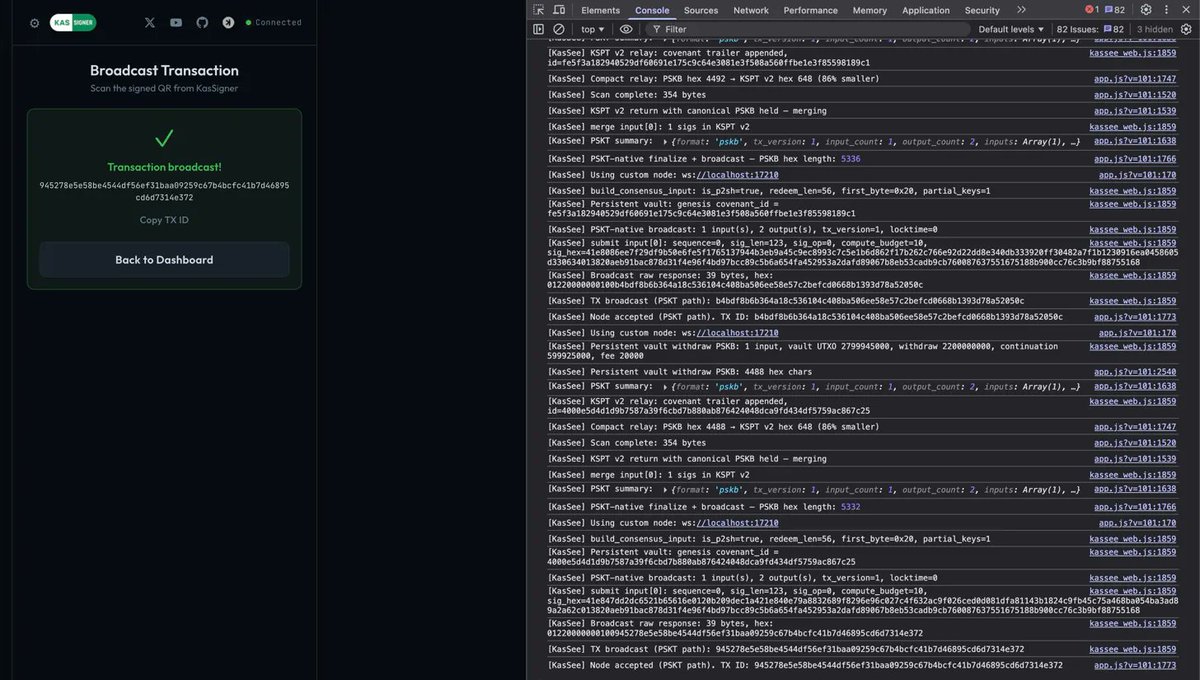The width and height of the screenshot is (1200, 680).
Task: Switch to the Elements tab
Action: tap(600, 10)
